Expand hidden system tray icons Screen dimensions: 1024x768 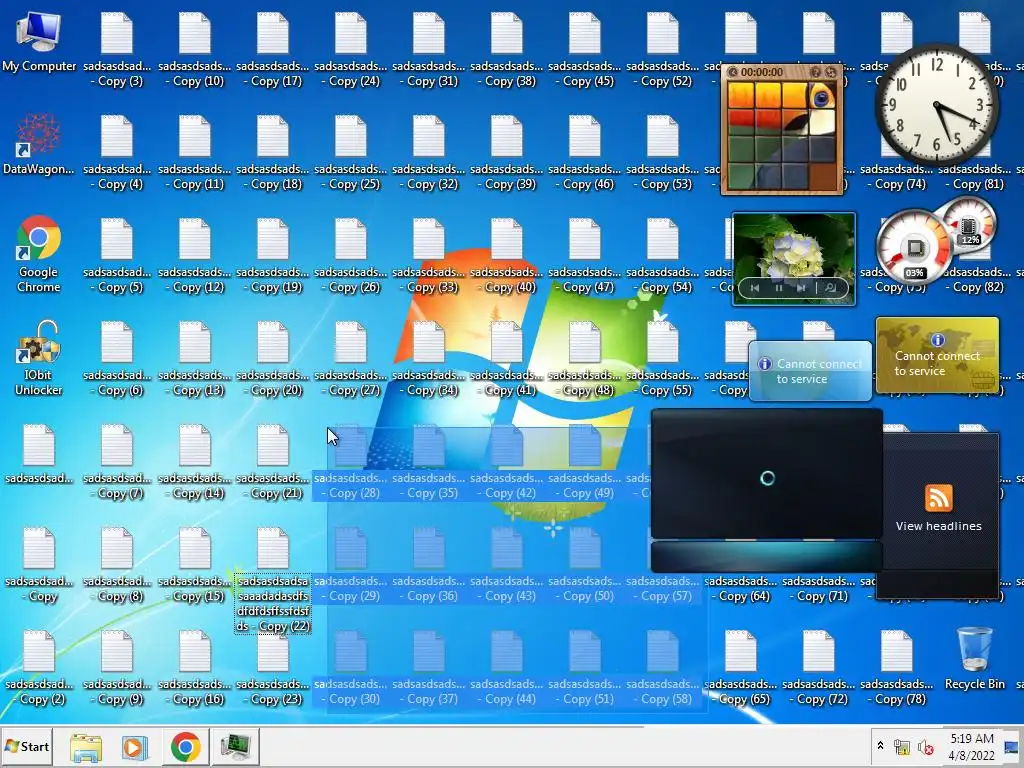pos(880,746)
